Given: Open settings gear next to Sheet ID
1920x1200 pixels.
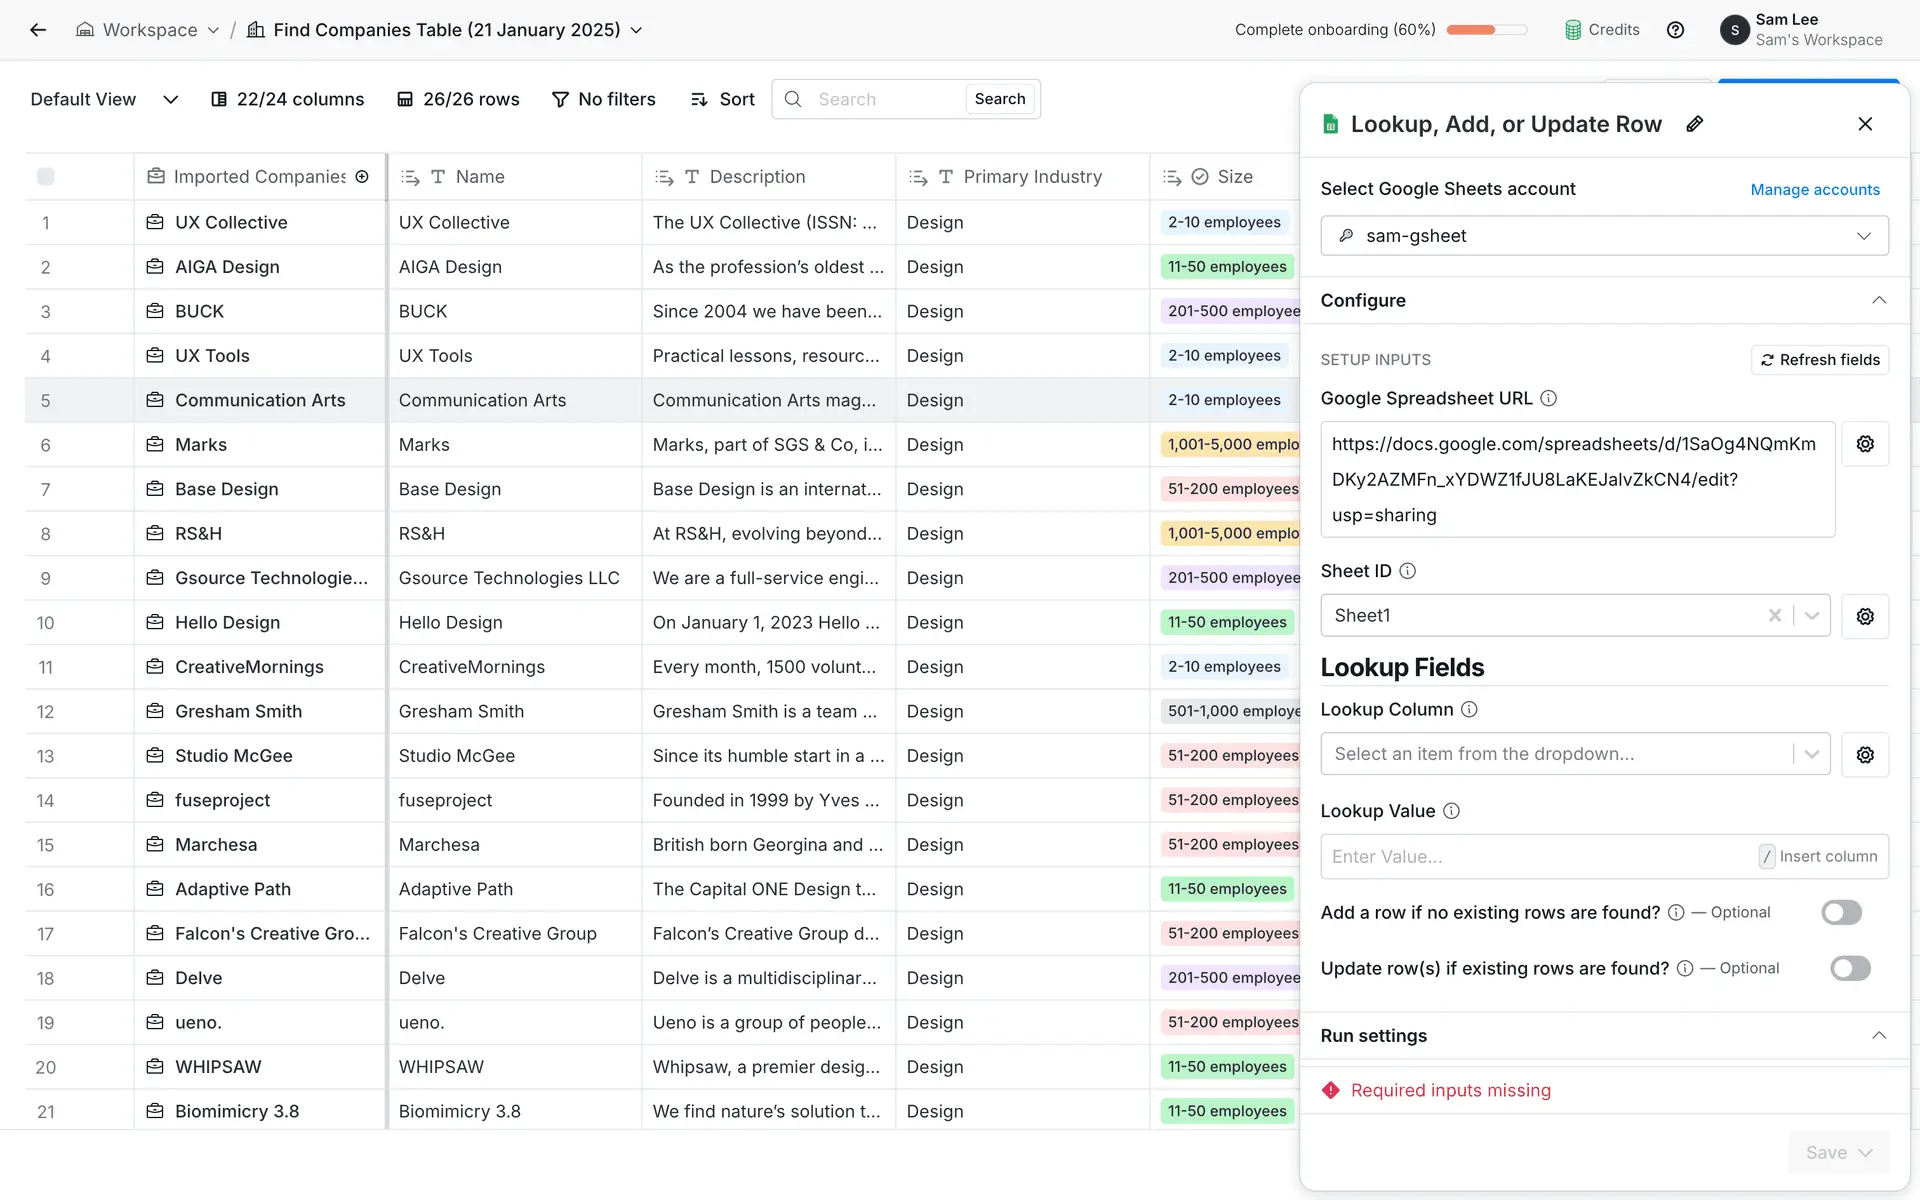Looking at the screenshot, I should coord(1864,616).
